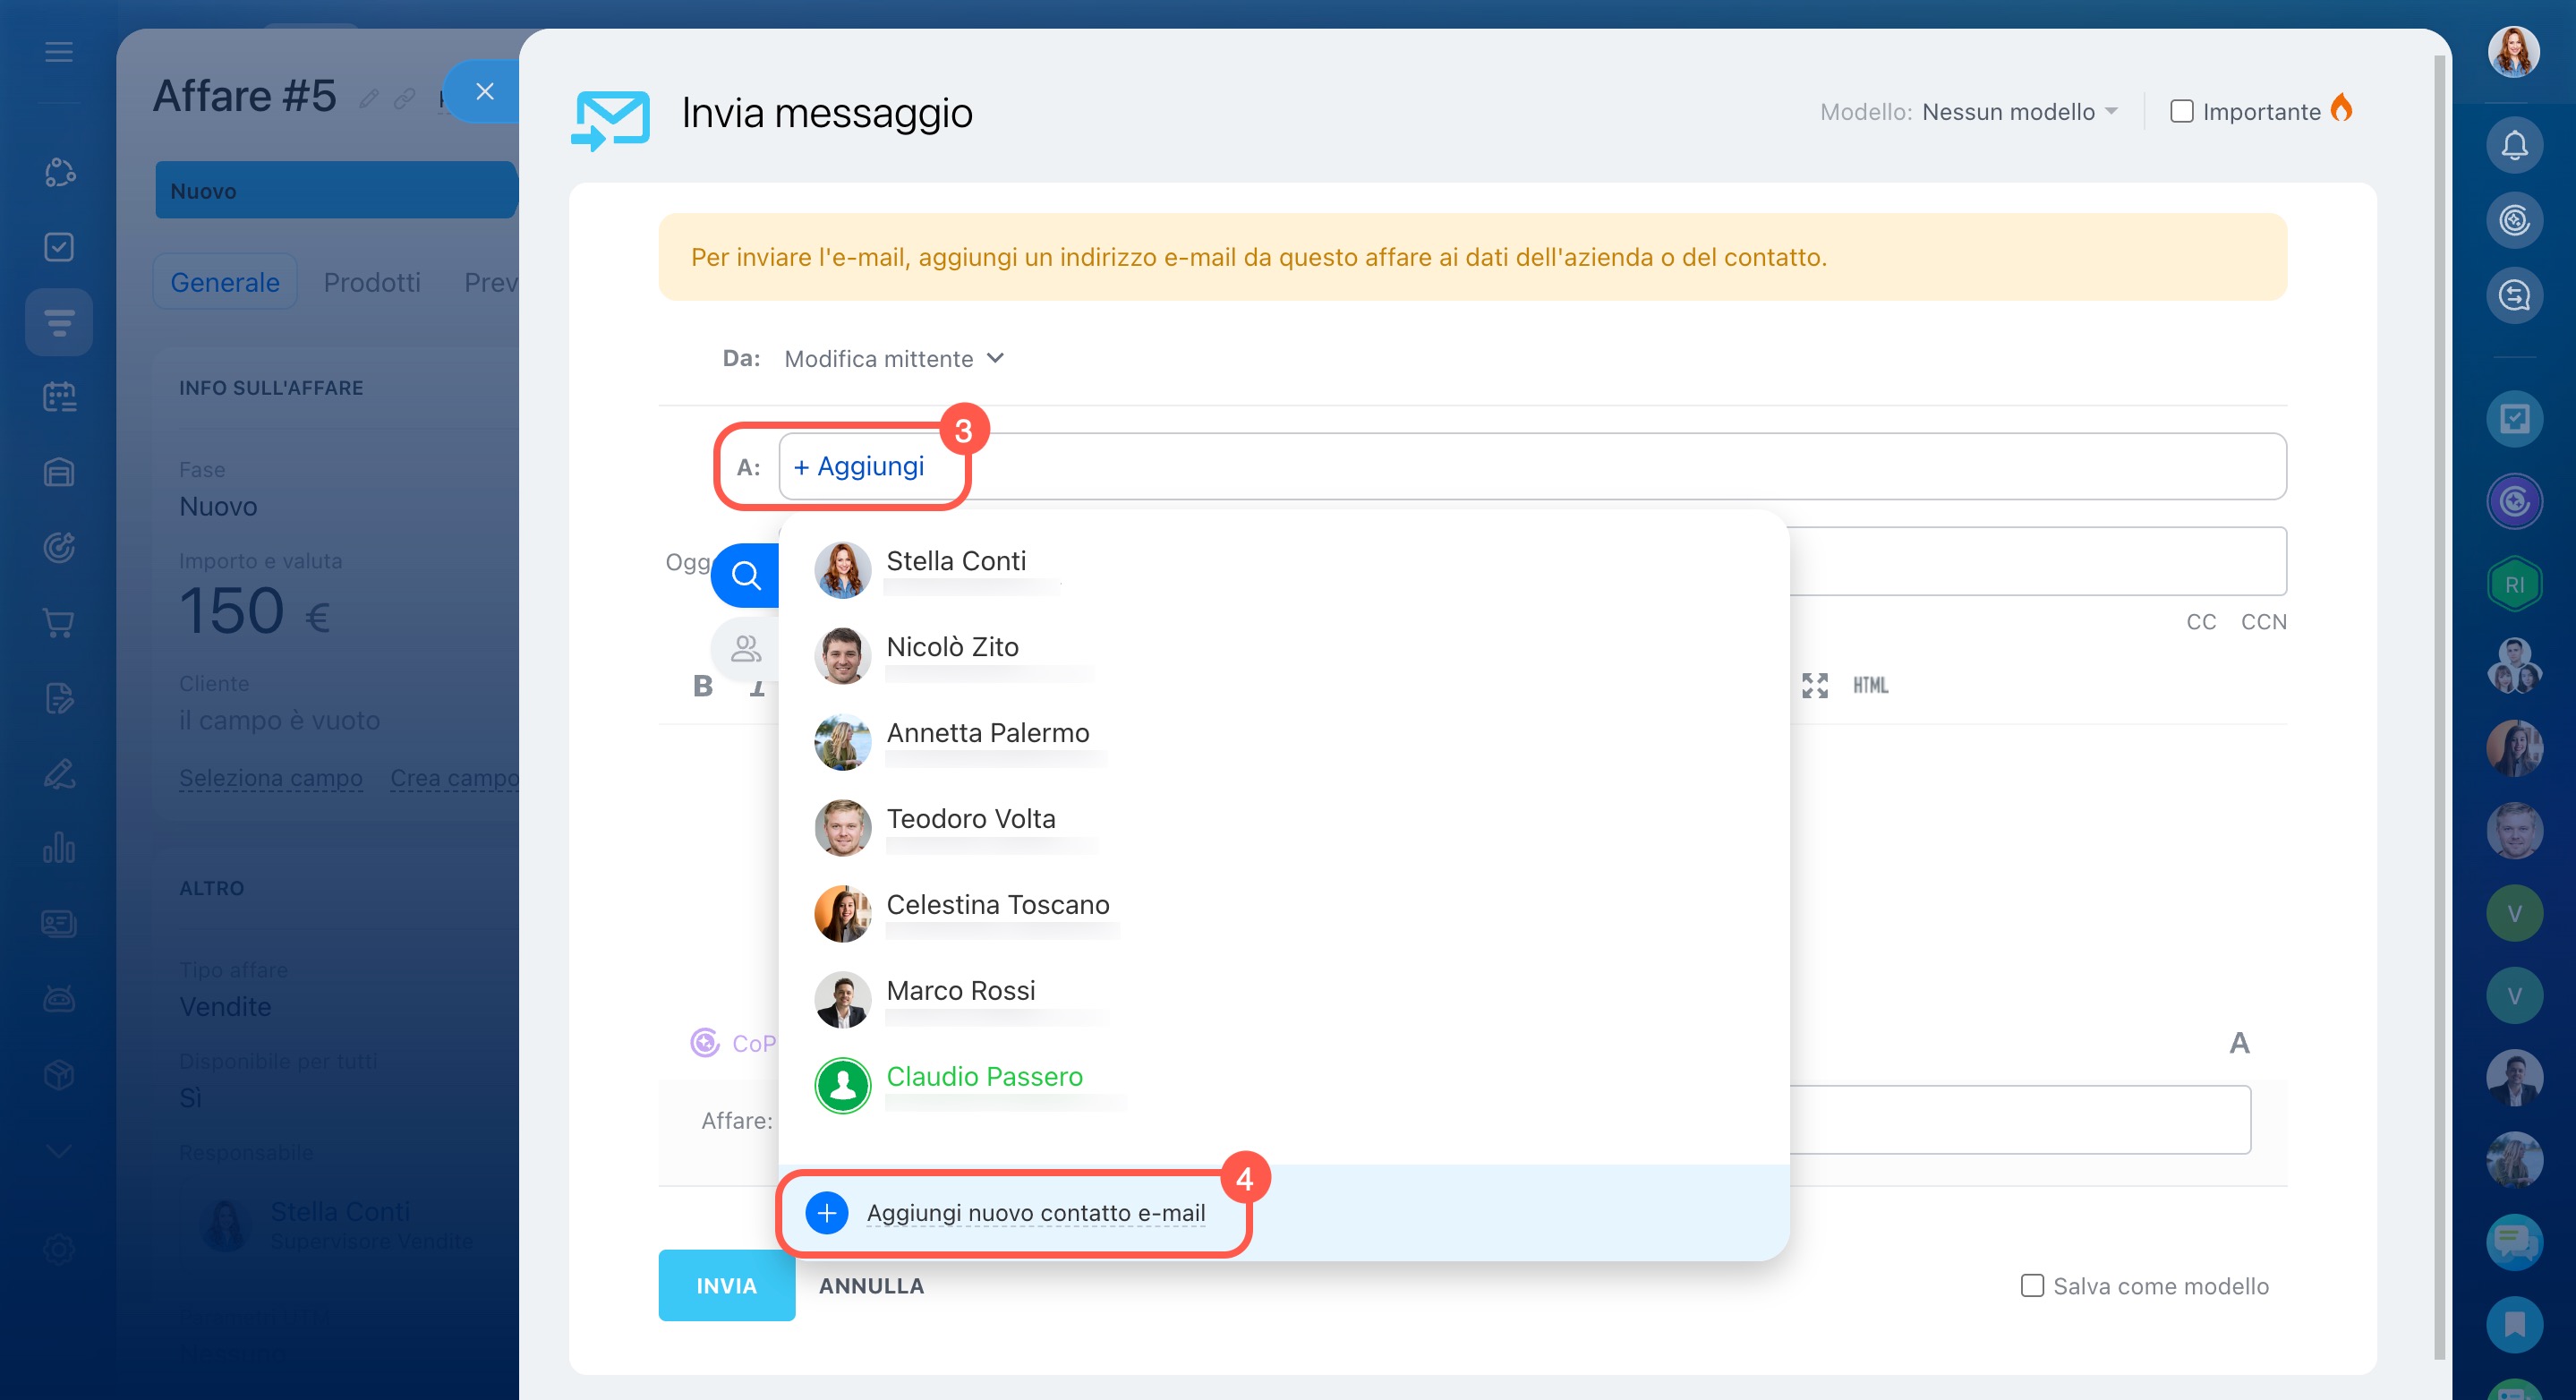Click the search magnifier icon in contact picker
Screen dimensions: 2576x1400
pos(746,575)
